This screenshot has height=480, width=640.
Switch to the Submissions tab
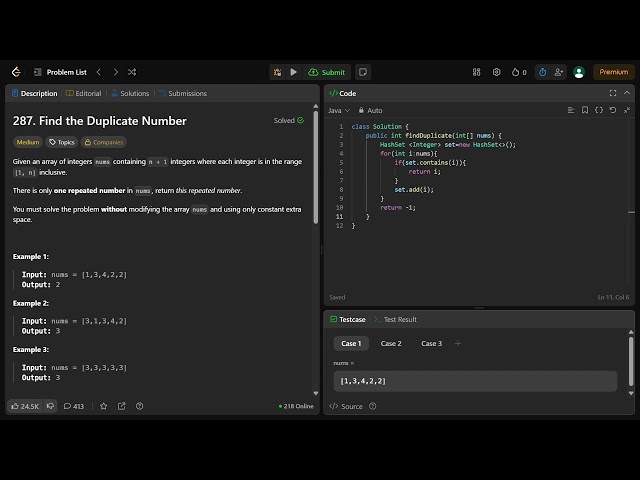(183, 93)
